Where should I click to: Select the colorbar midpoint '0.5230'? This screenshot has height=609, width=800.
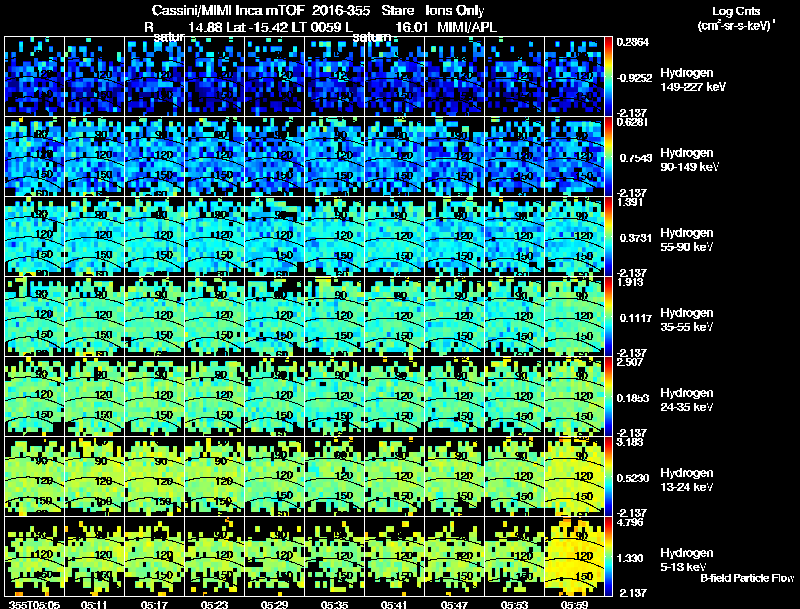coord(633,478)
